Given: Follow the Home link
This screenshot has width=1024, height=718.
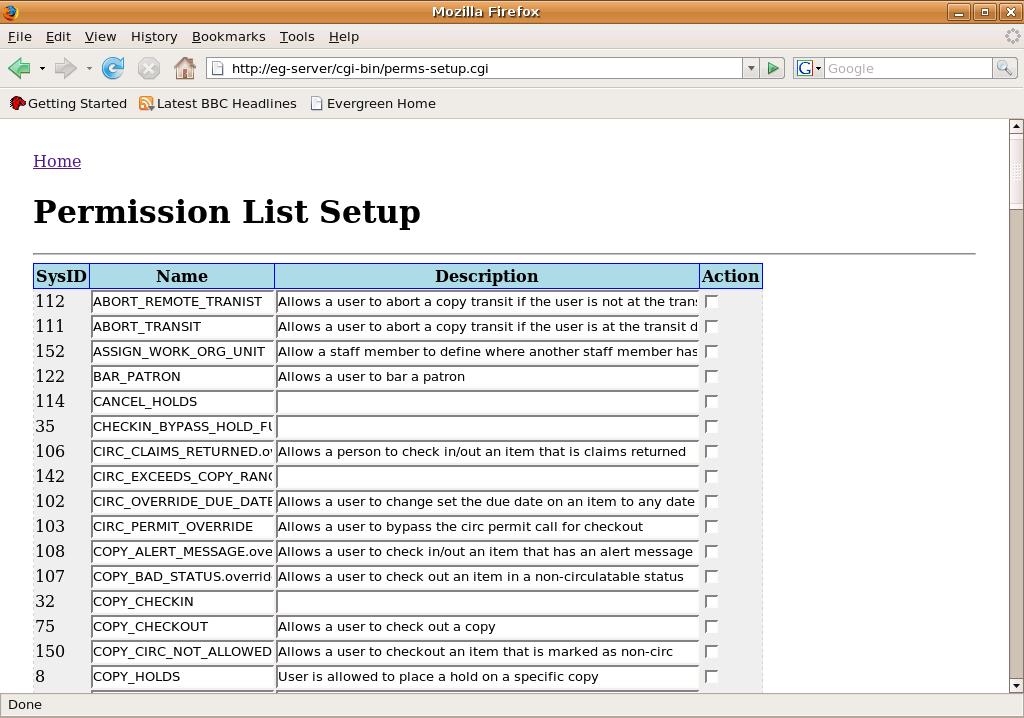Looking at the screenshot, I should click(57, 161).
